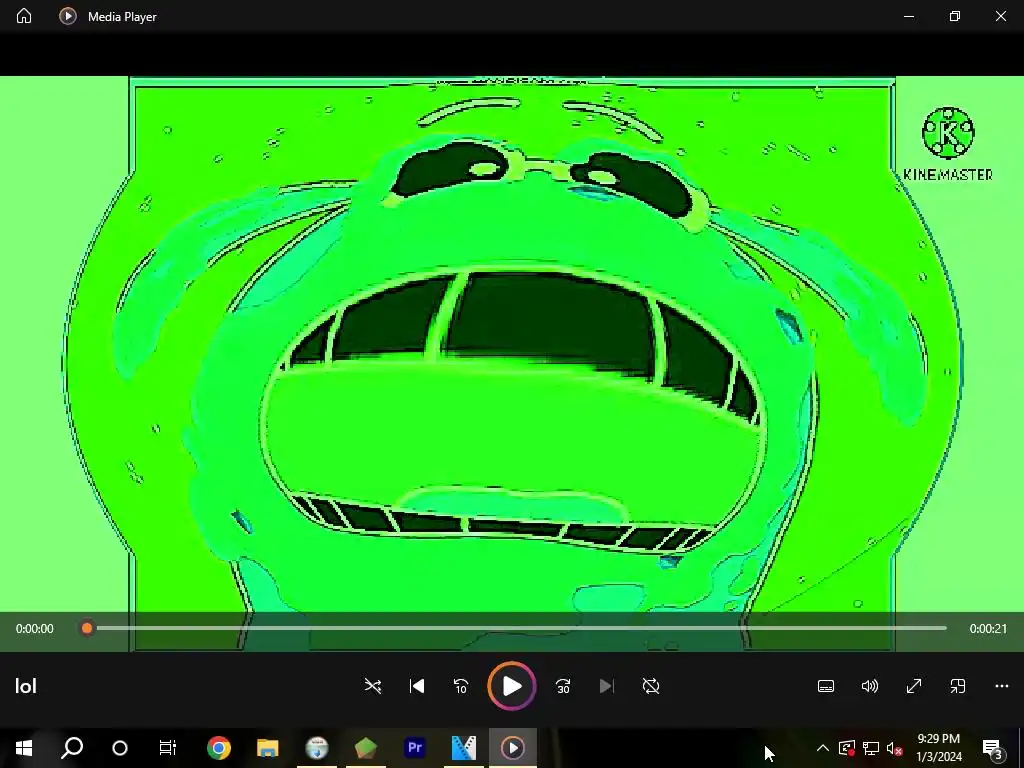Skip to previous track
Image resolution: width=1024 pixels, height=768 pixels.
[417, 686]
